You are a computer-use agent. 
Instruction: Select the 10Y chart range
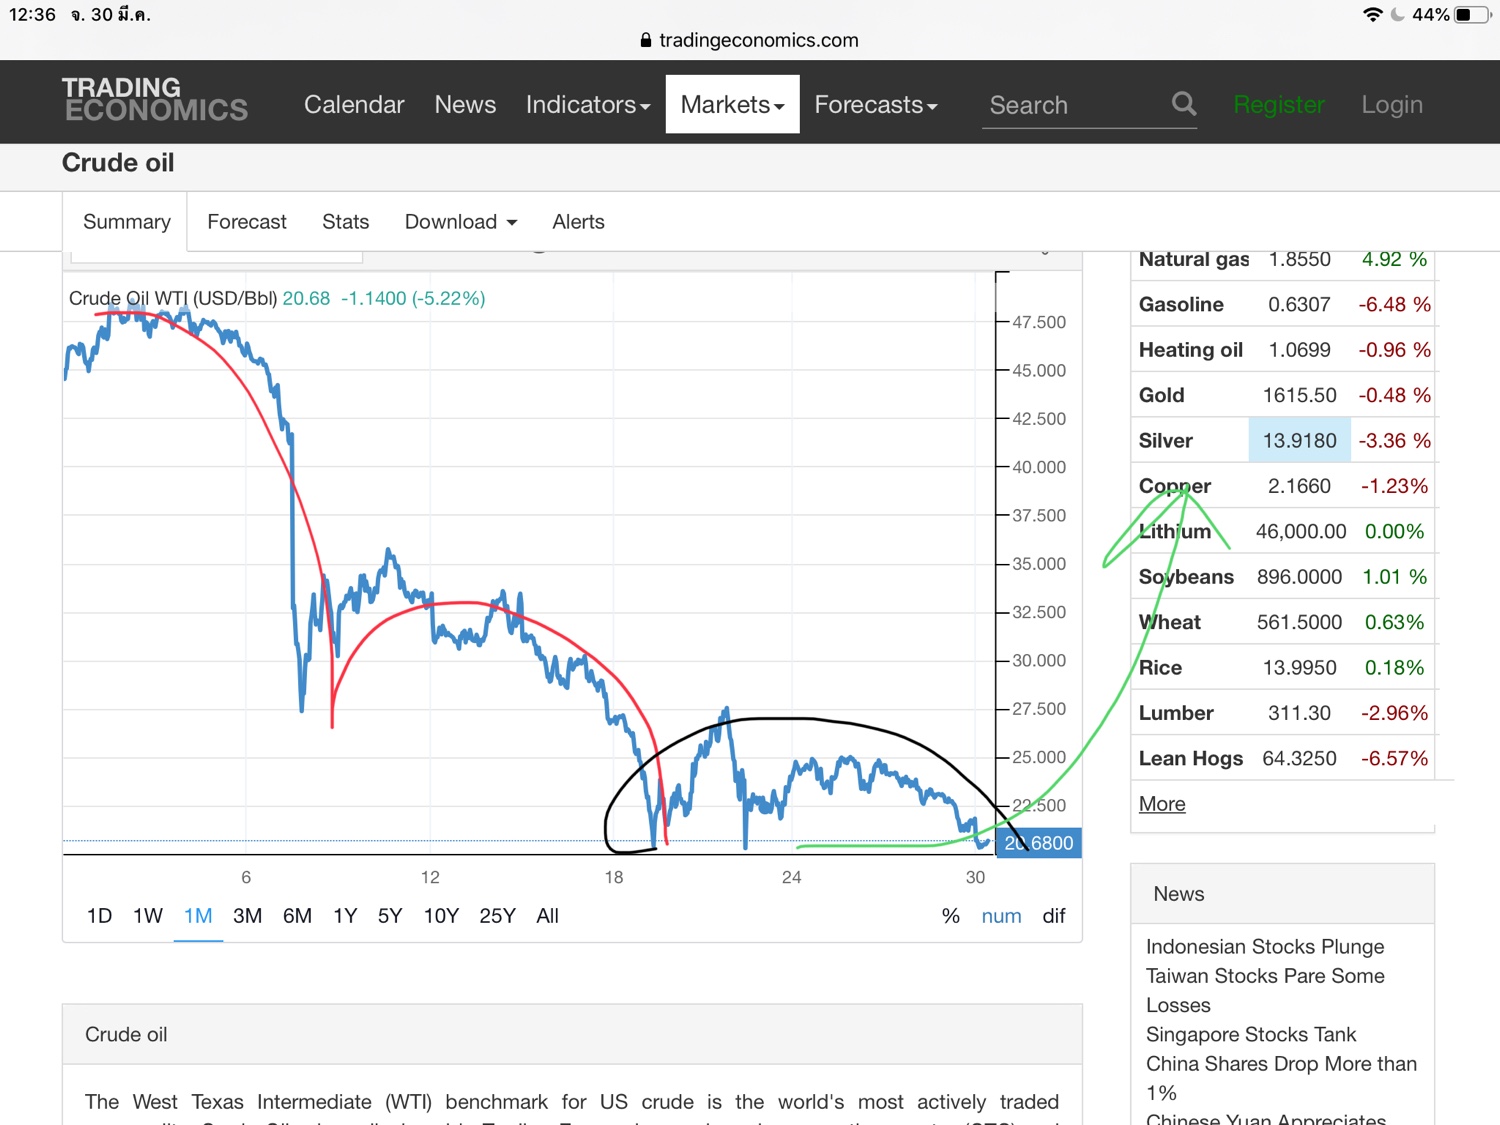tap(441, 916)
